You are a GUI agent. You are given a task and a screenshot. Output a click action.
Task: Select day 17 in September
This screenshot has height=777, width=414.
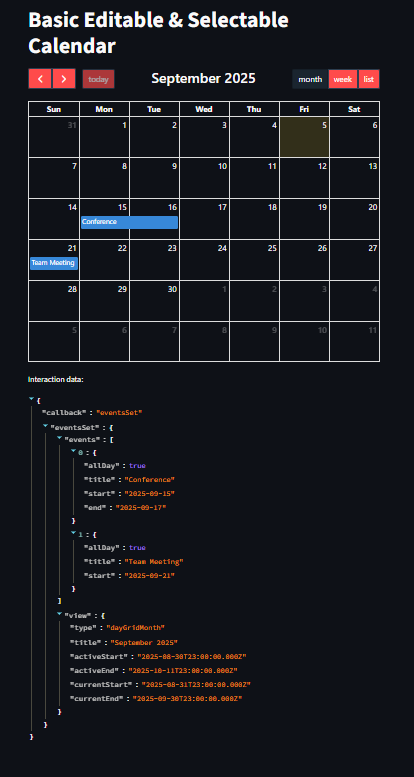tap(204, 219)
